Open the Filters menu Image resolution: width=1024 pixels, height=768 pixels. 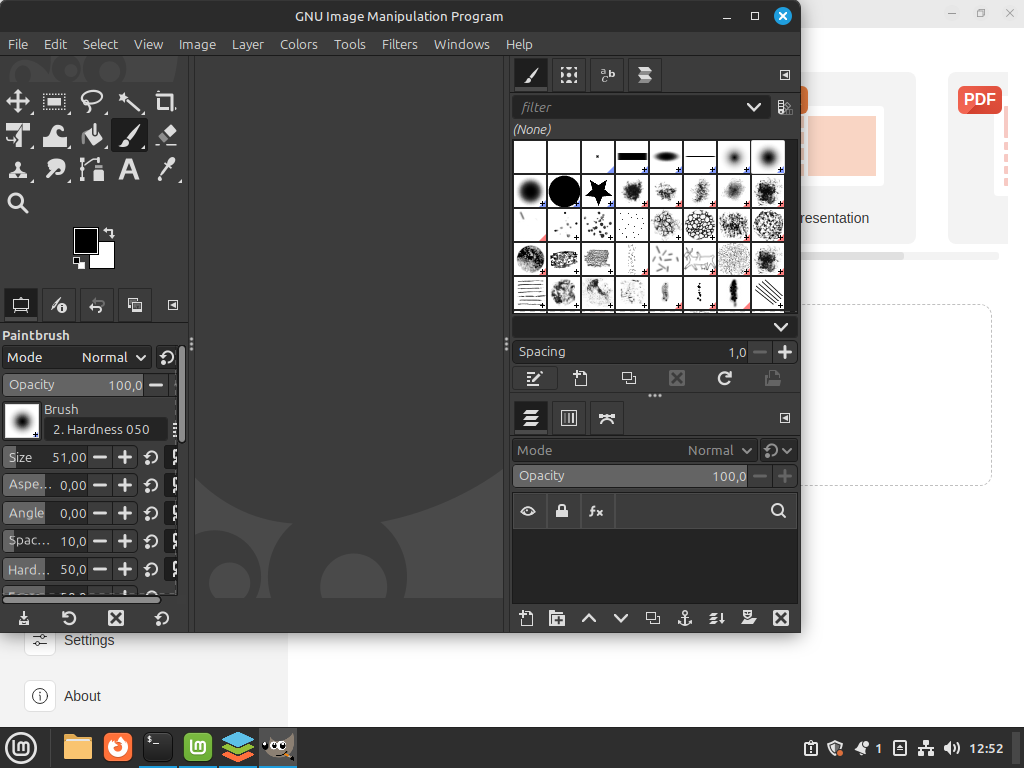pyautogui.click(x=399, y=44)
